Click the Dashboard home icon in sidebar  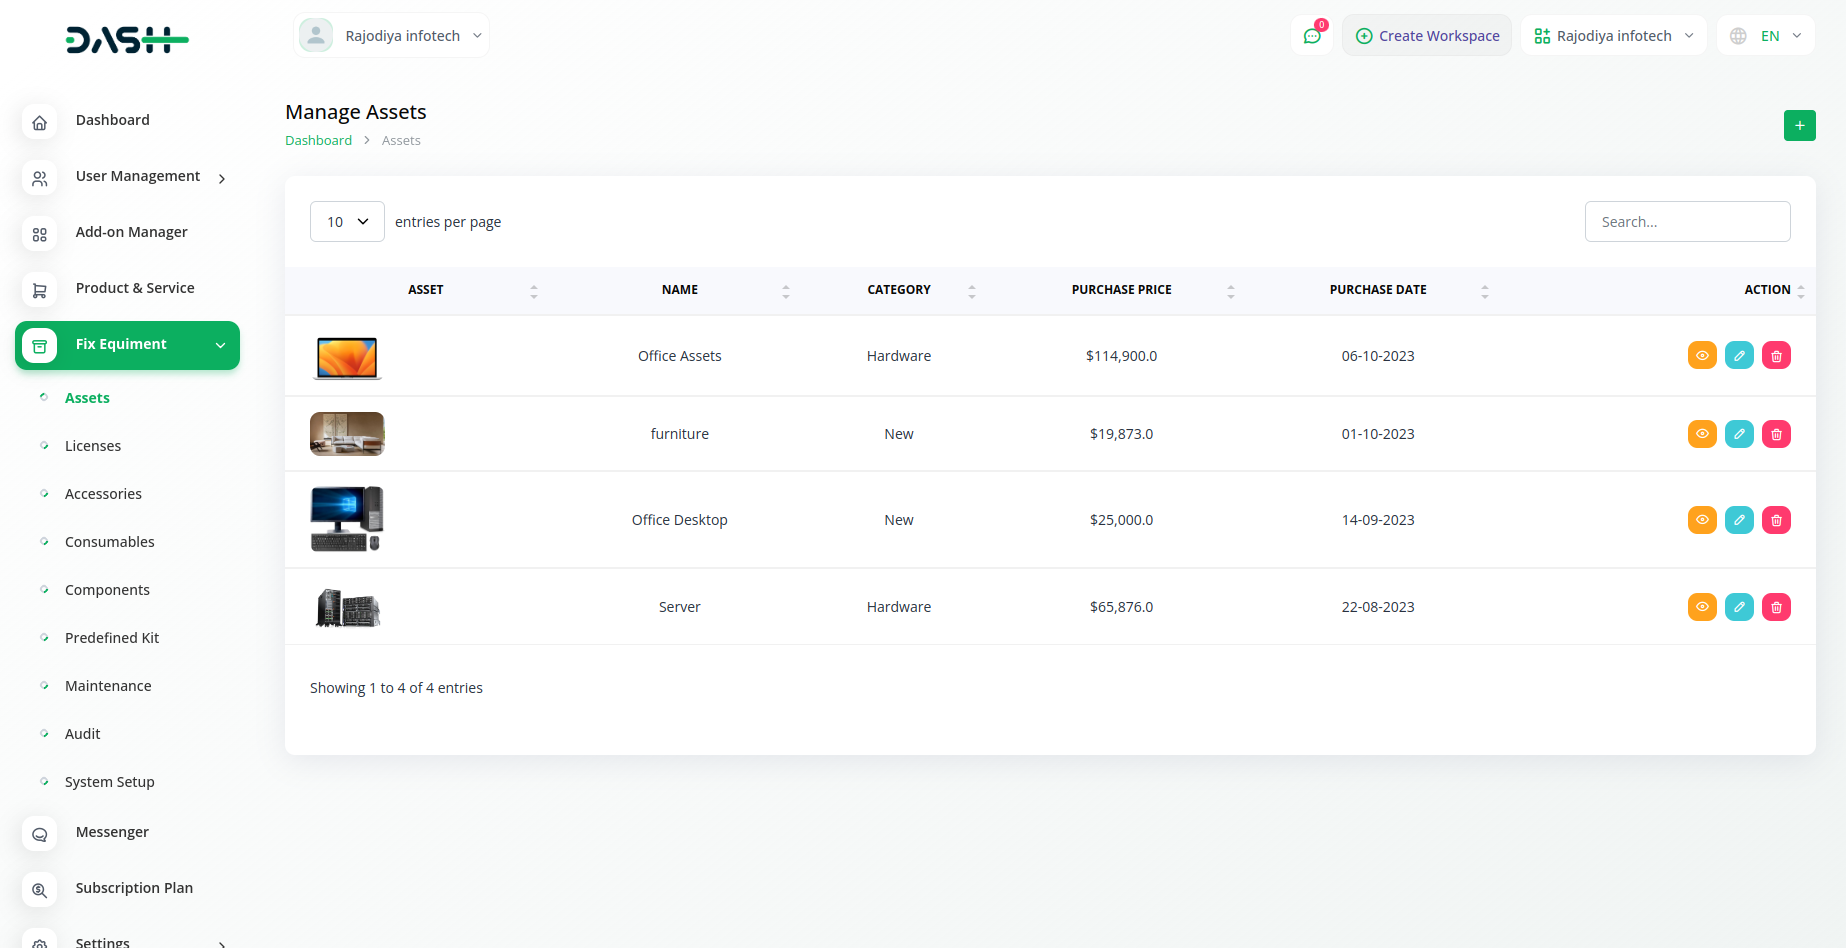(39, 123)
